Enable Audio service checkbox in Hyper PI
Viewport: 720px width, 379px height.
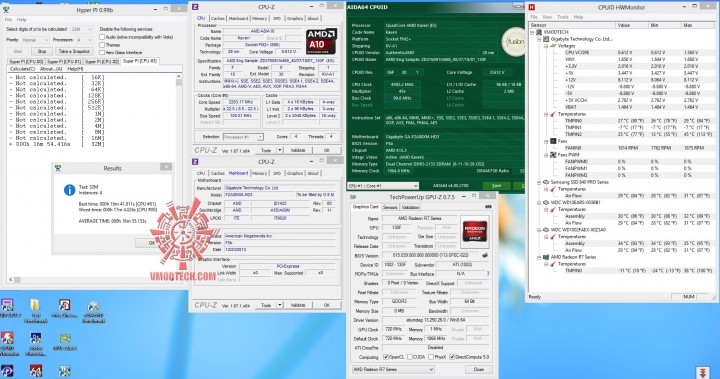coord(102,37)
